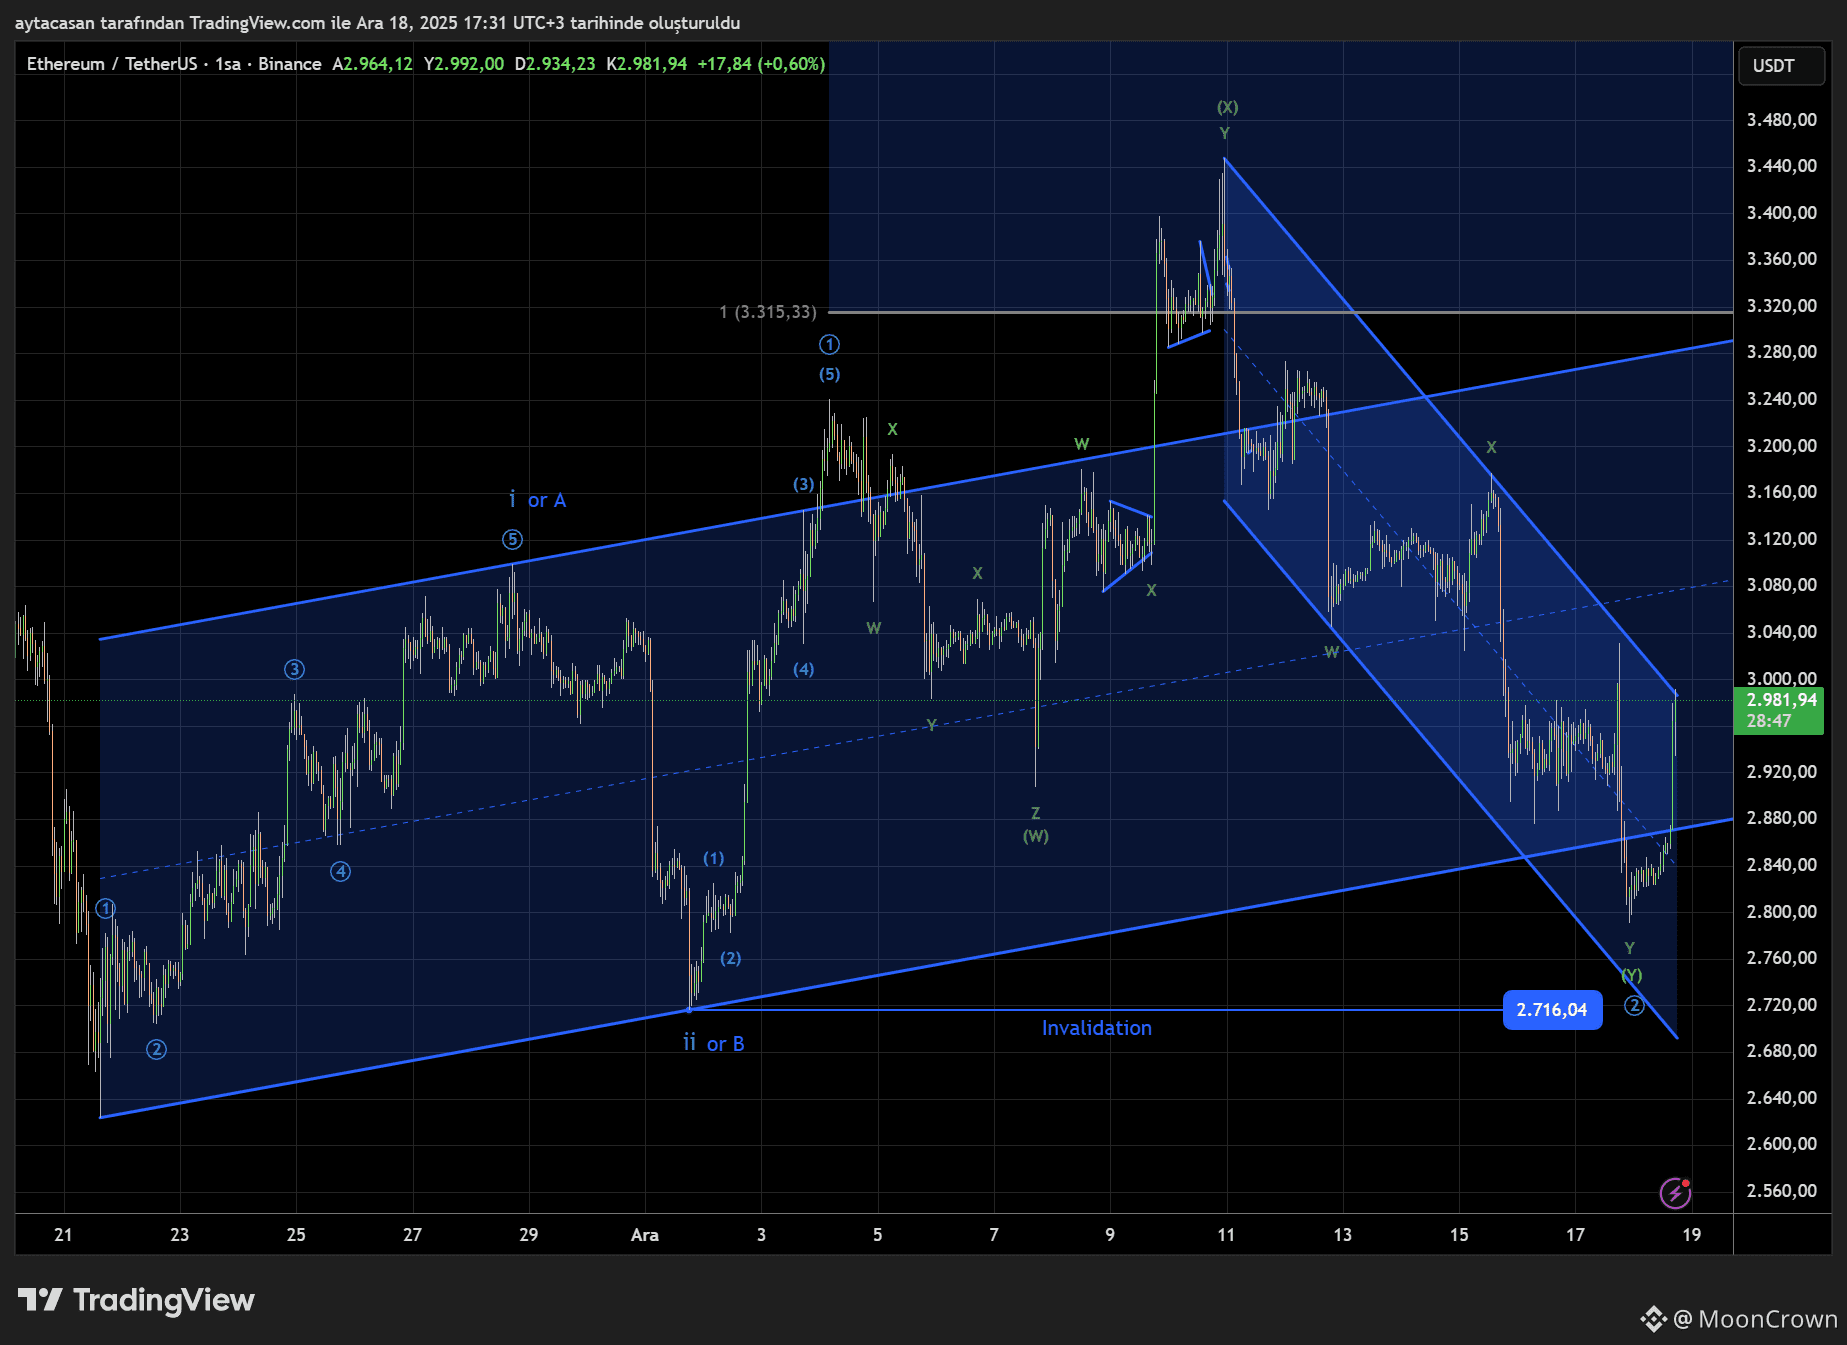Click the Invalidation text annotation
Image resolution: width=1847 pixels, height=1345 pixels.
[x=1097, y=1028]
